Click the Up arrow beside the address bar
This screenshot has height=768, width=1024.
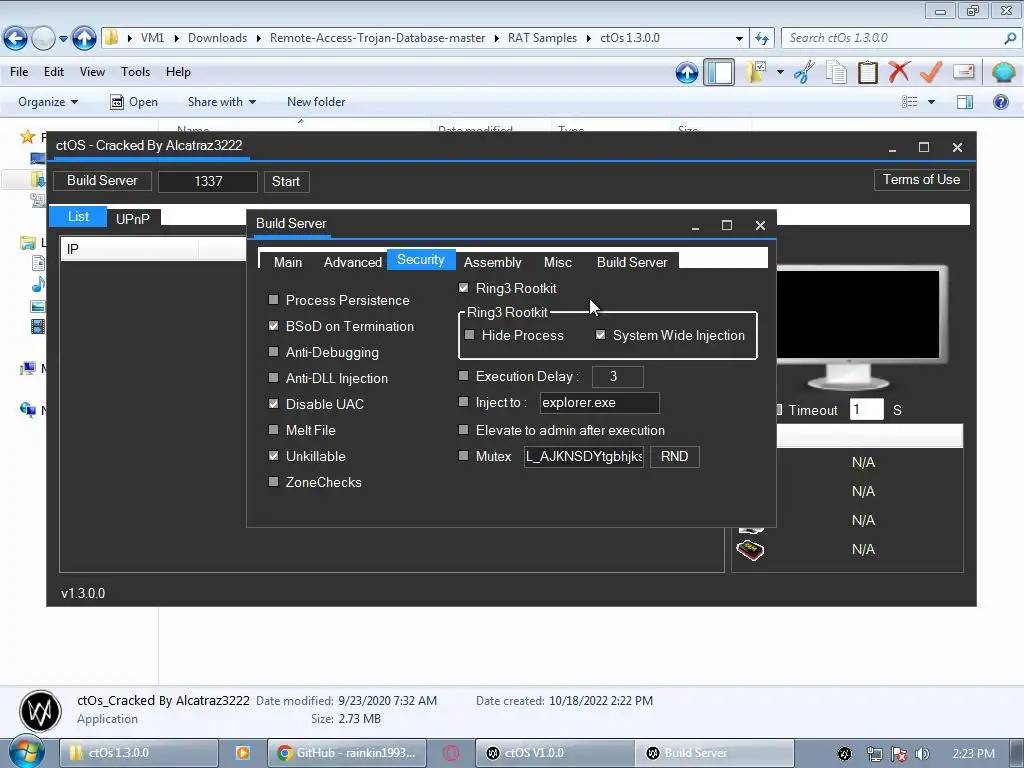84,39
